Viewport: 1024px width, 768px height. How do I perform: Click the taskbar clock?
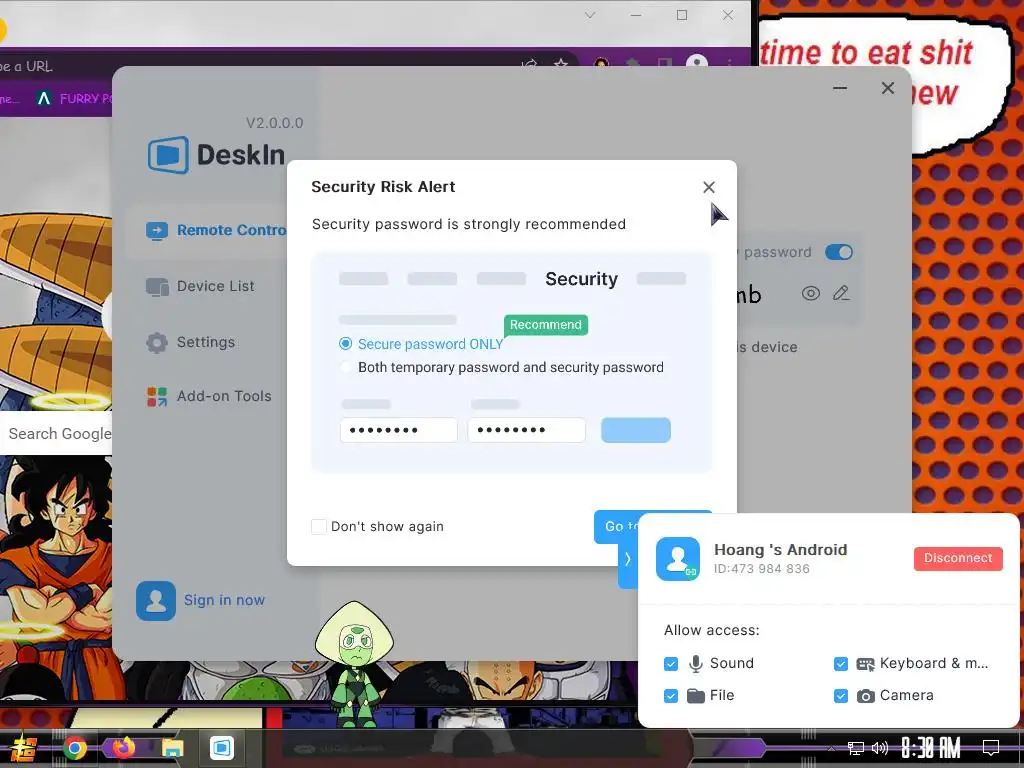[x=931, y=747]
